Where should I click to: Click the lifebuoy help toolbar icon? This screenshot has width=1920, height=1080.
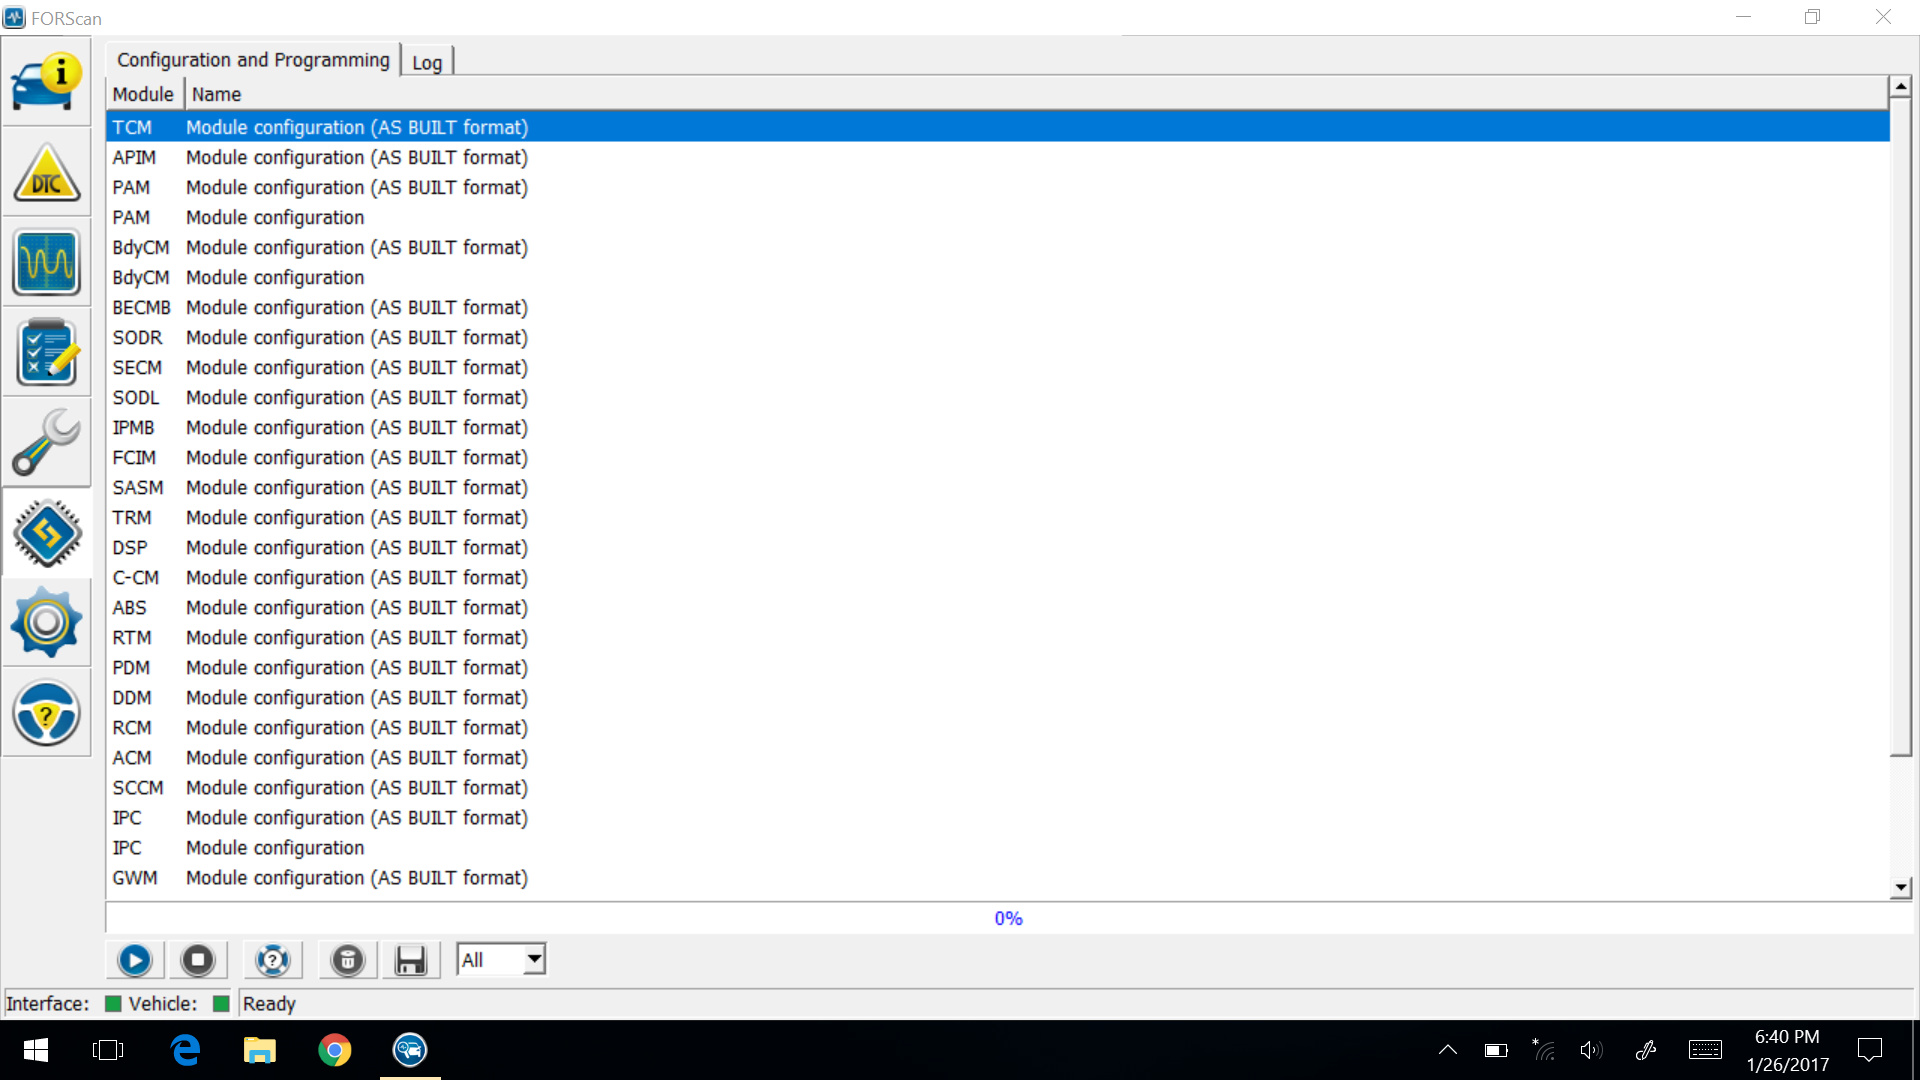pos(272,960)
